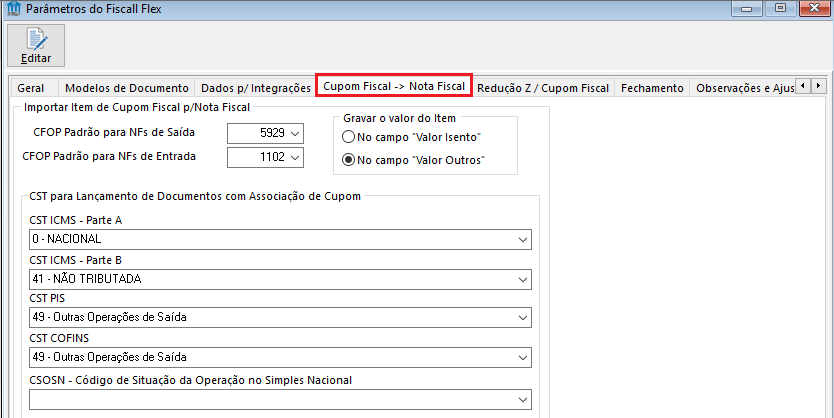Maximize the Parâmetros do Fiscall Flex window

(780, 8)
